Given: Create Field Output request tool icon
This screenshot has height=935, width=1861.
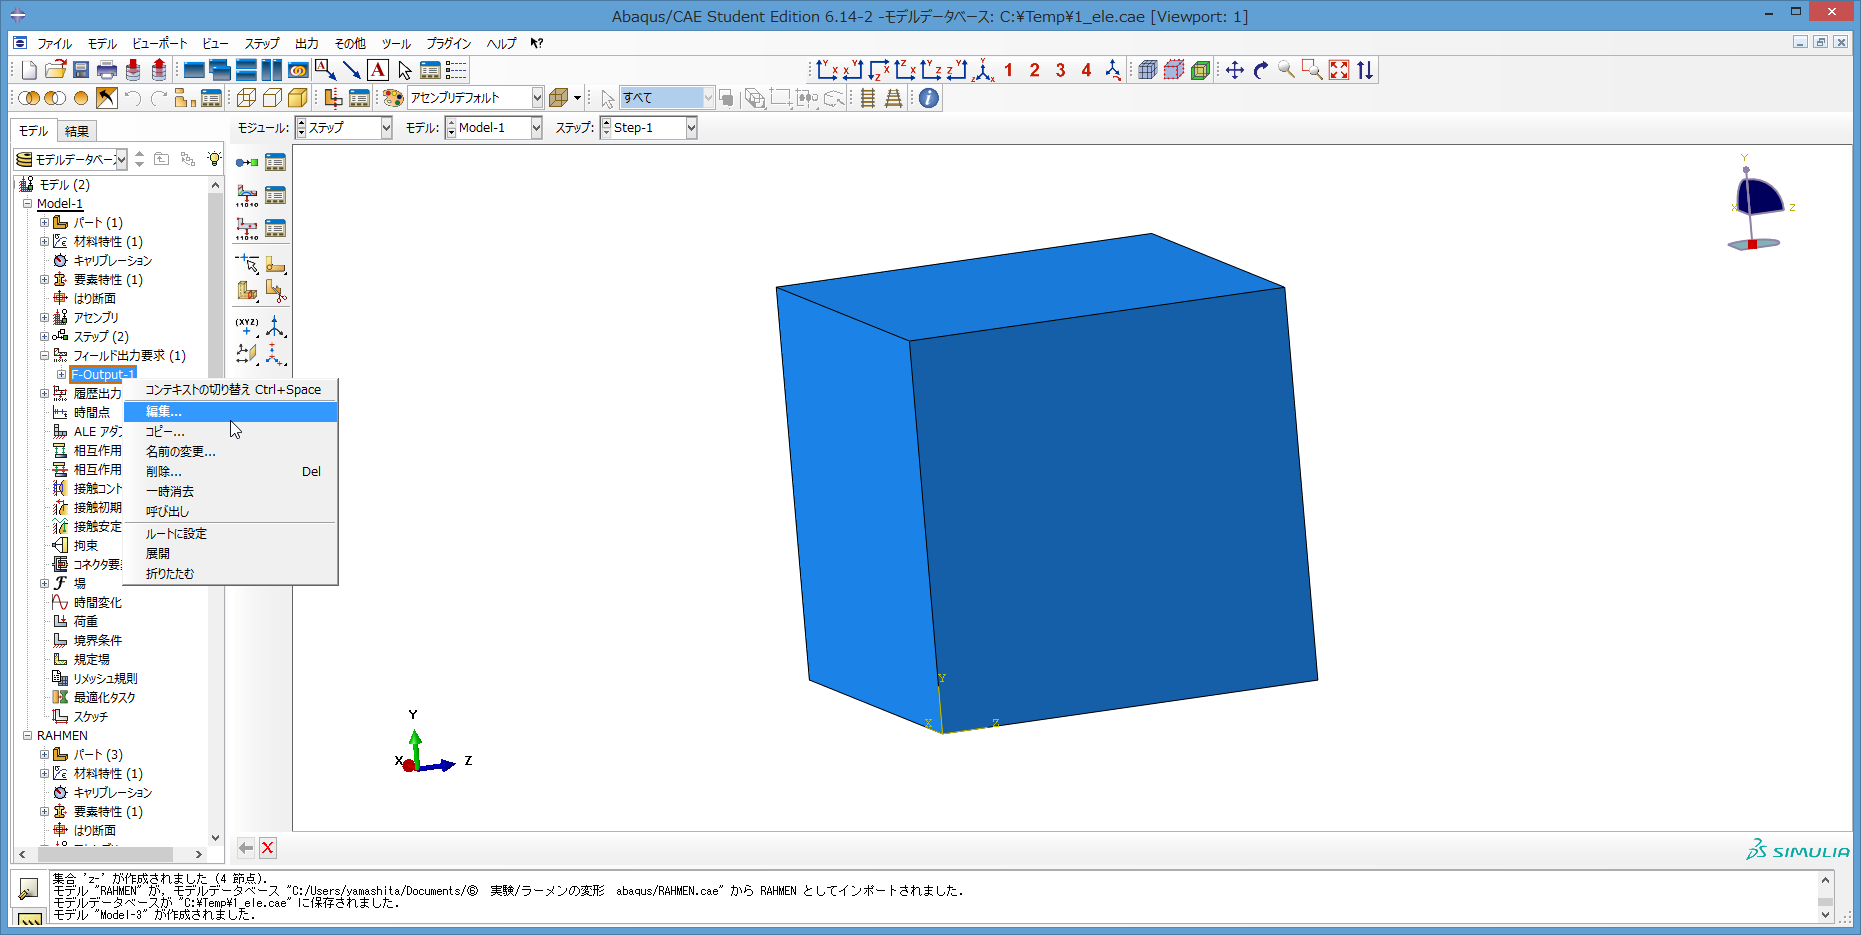Looking at the screenshot, I should (x=247, y=195).
